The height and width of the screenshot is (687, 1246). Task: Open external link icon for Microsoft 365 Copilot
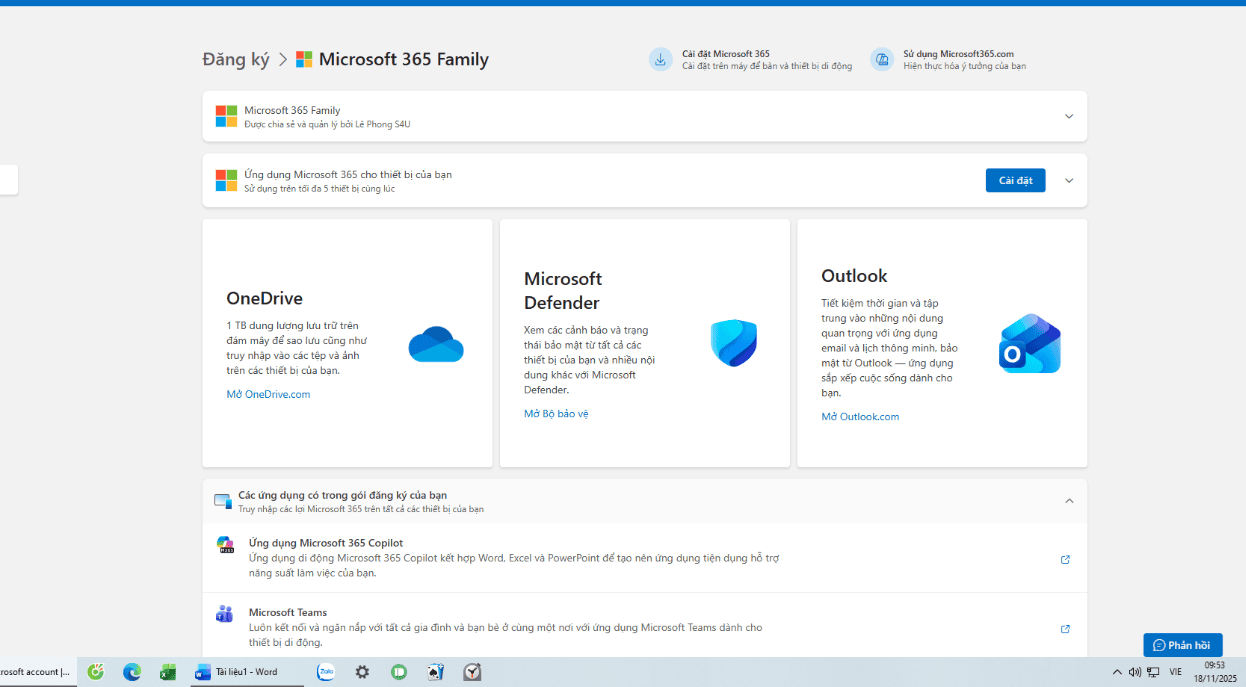1065,560
